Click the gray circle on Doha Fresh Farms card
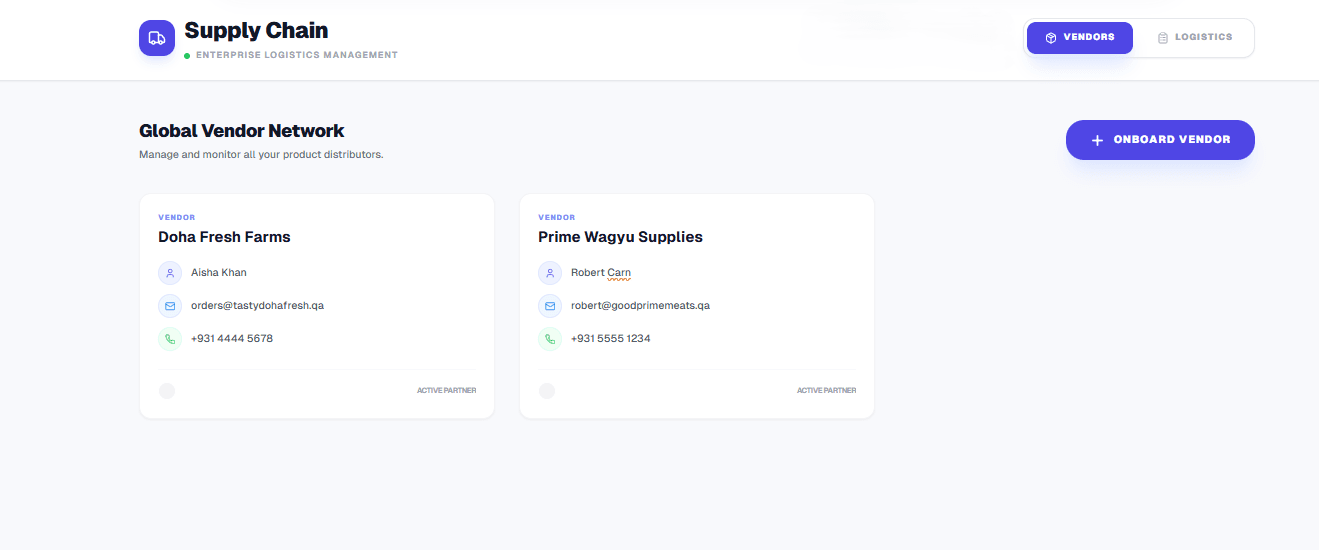 tap(167, 391)
